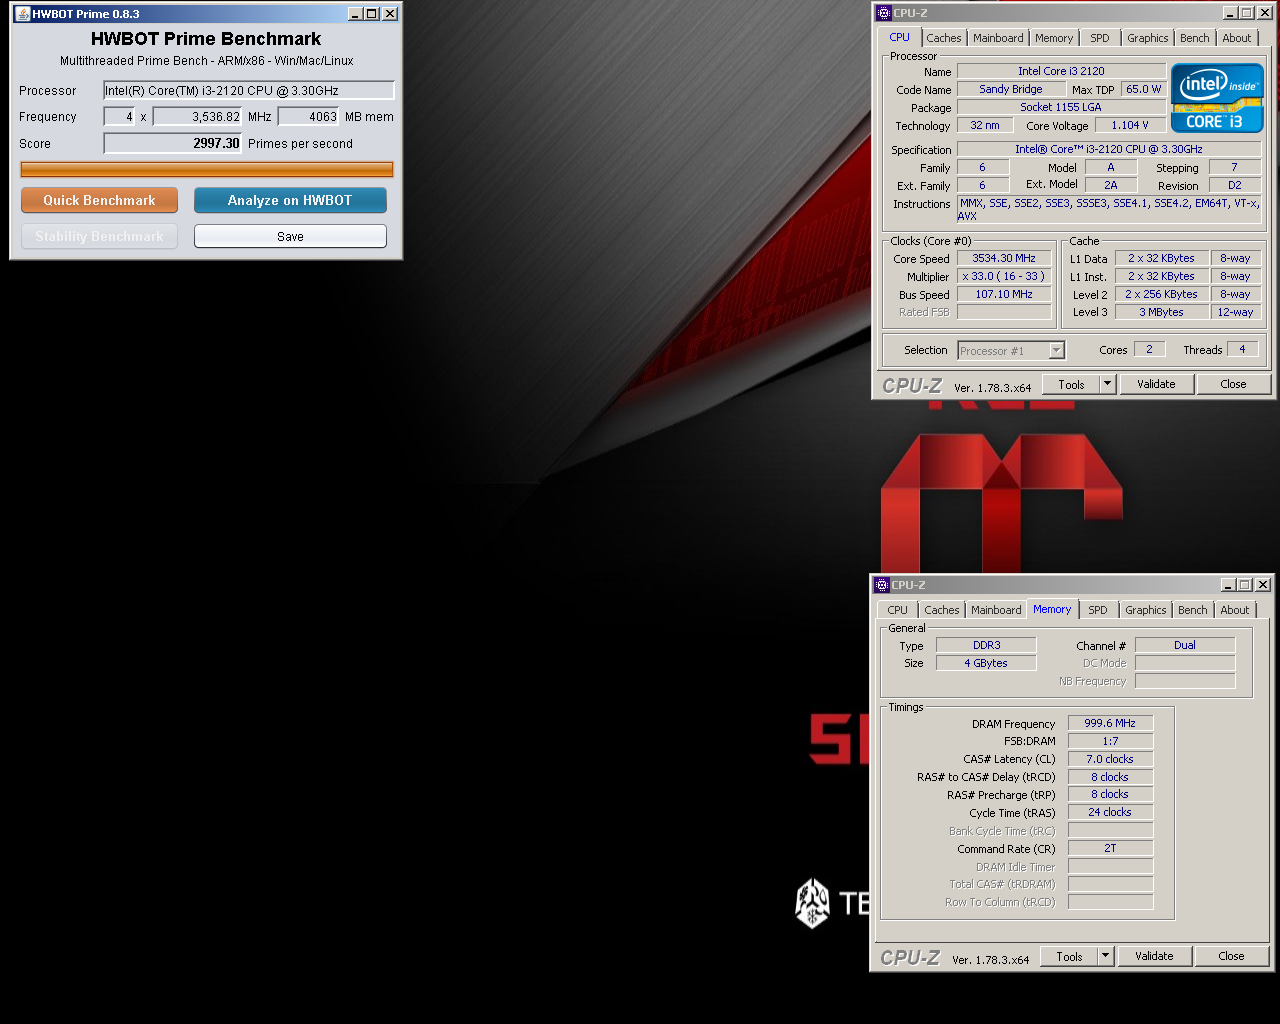Expand Tools dropdown arrow in lower CPU-Z
The image size is (1280, 1024).
(1105, 956)
